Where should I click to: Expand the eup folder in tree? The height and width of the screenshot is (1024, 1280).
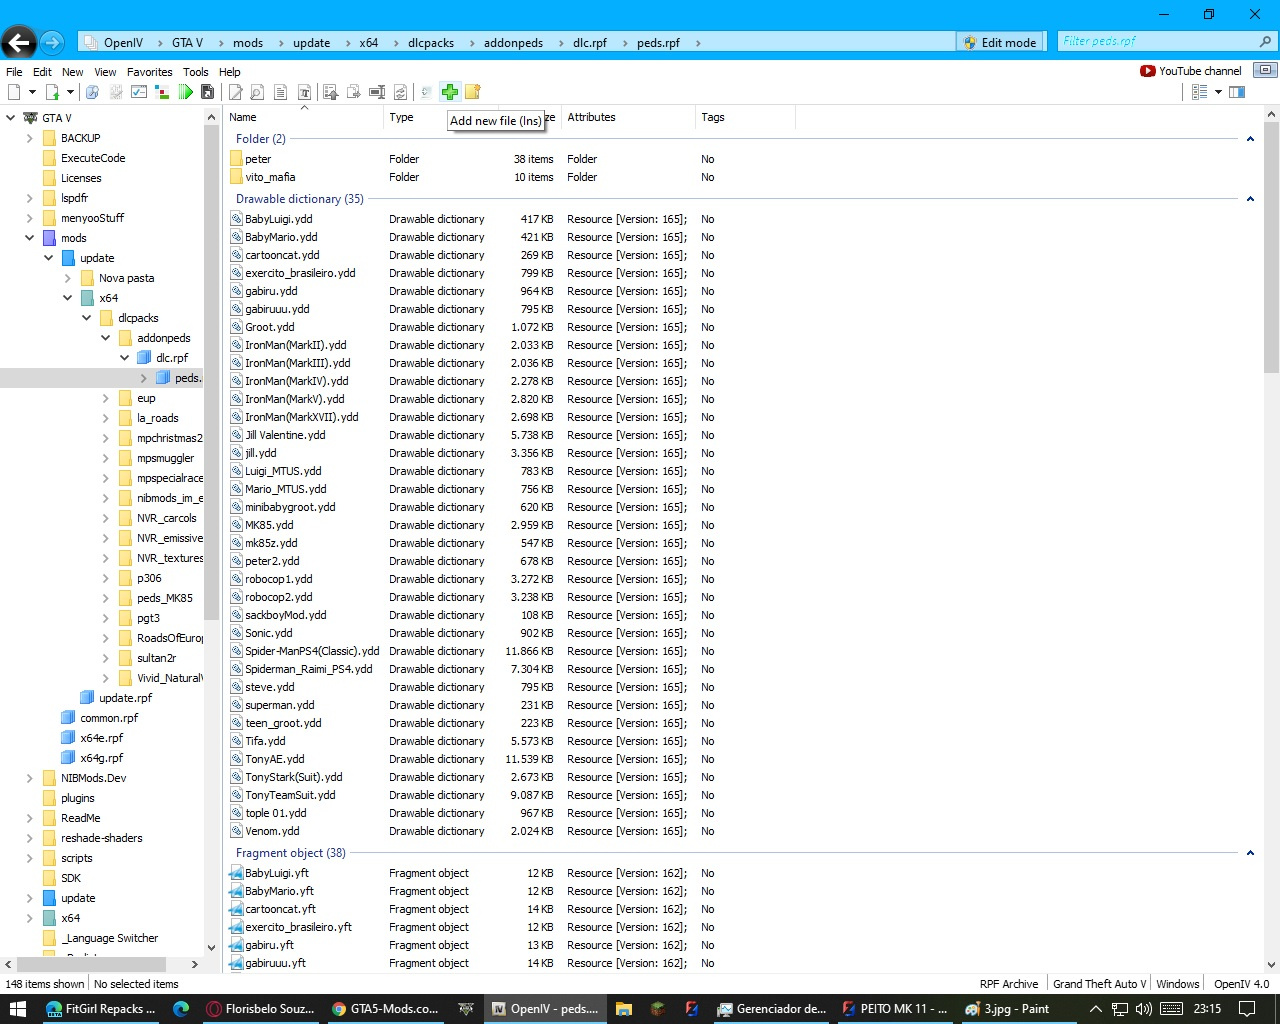pyautogui.click(x=105, y=398)
